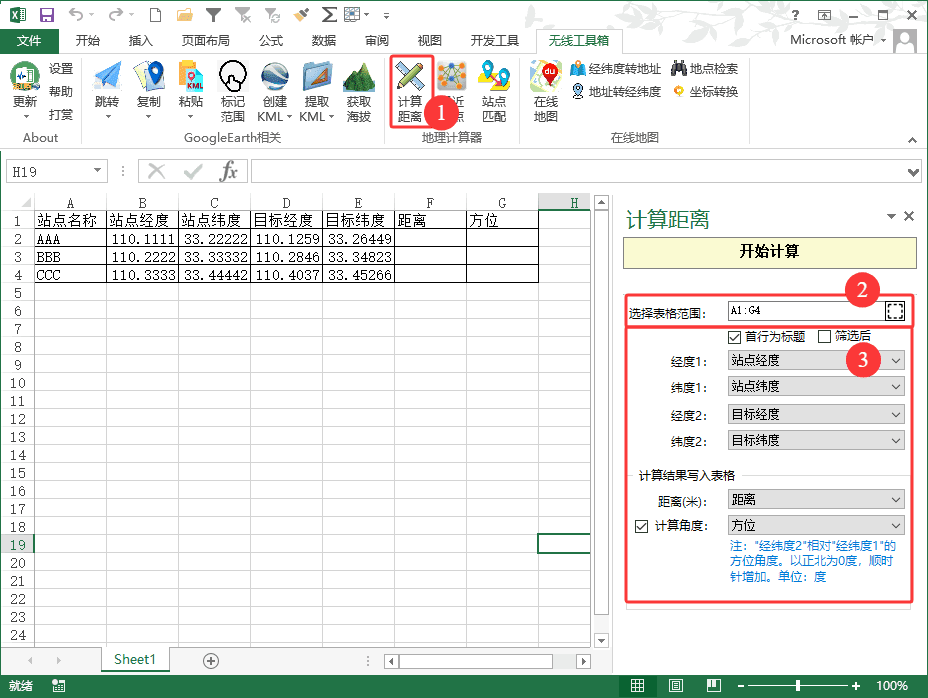Click the 开始计算 button

pos(769,252)
